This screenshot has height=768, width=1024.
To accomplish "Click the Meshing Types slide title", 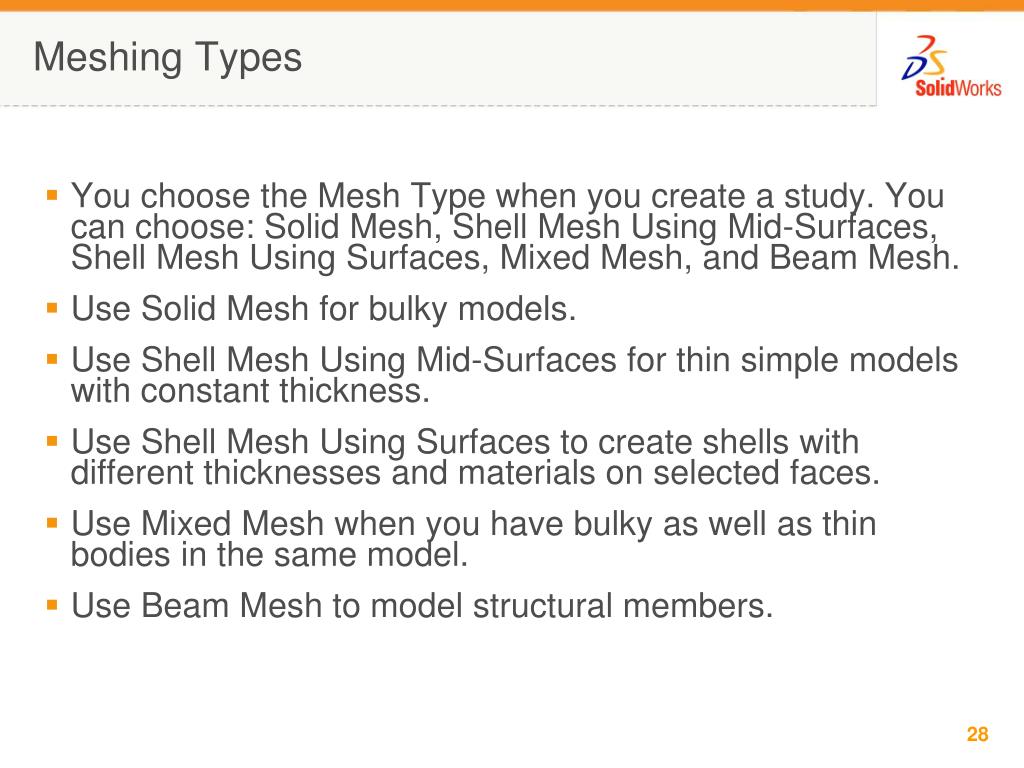I will (x=168, y=57).
